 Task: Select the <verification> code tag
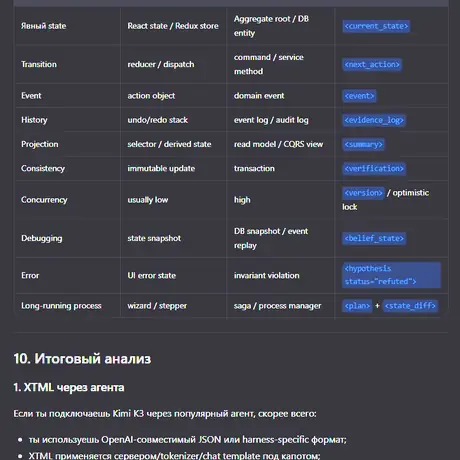point(374,168)
